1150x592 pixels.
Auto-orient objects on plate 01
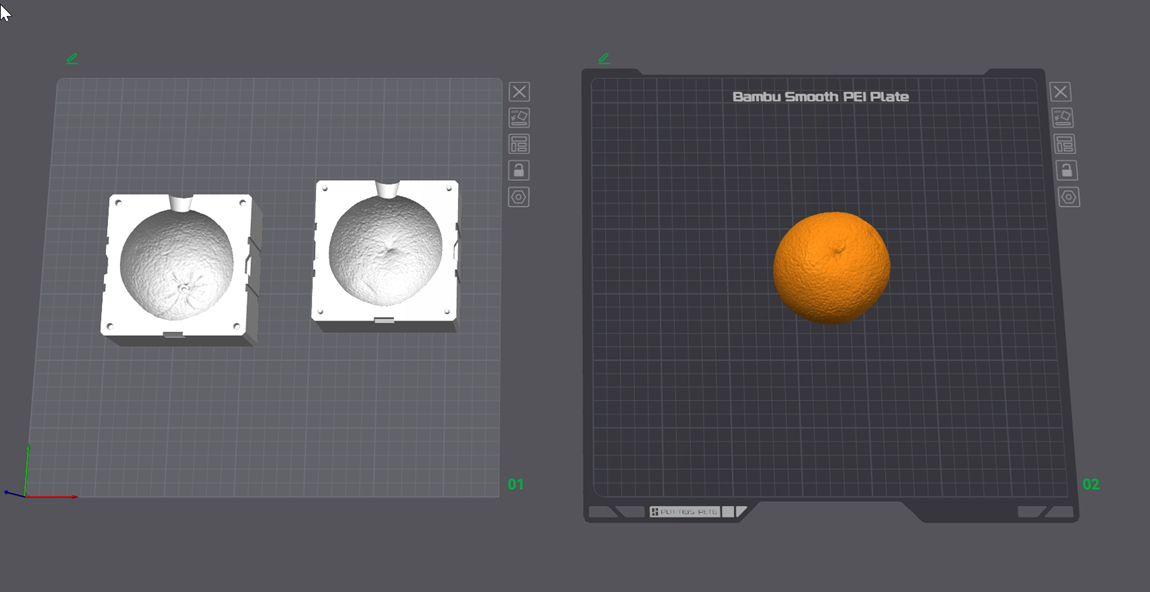pyautogui.click(x=519, y=117)
